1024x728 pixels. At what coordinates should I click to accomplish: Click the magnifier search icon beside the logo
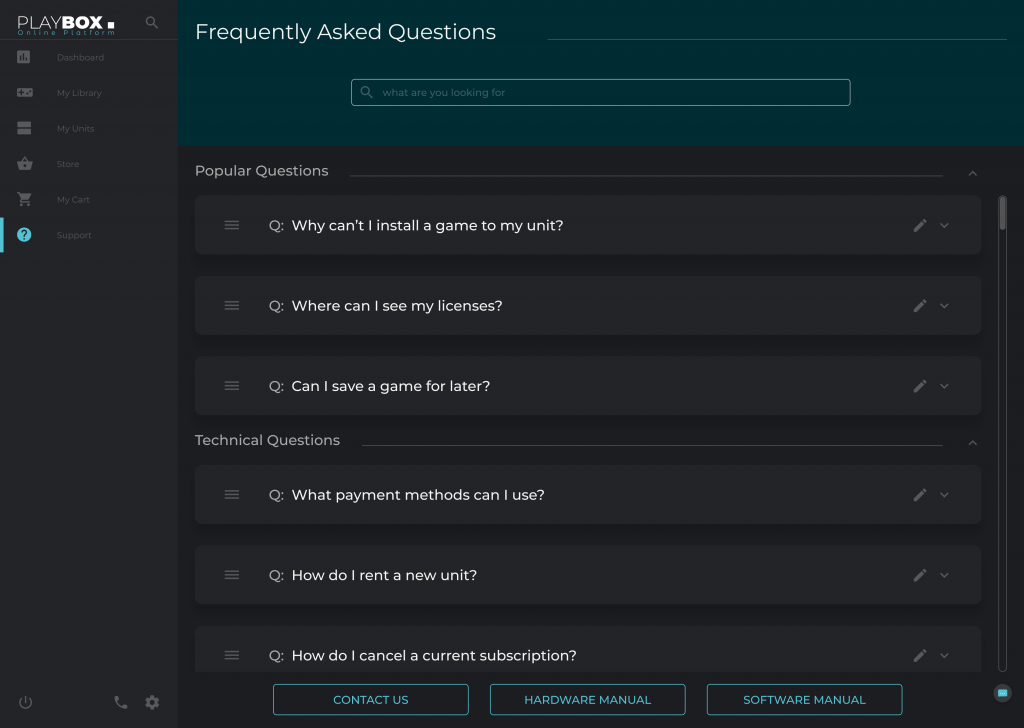click(151, 20)
